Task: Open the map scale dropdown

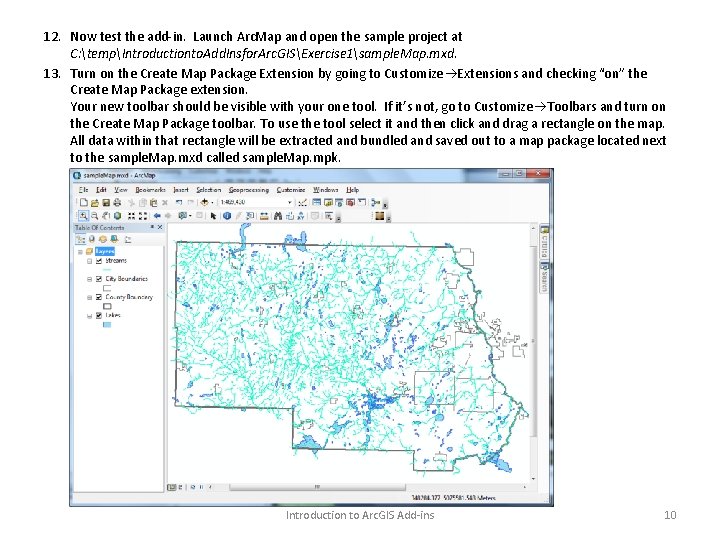Action: [x=290, y=202]
